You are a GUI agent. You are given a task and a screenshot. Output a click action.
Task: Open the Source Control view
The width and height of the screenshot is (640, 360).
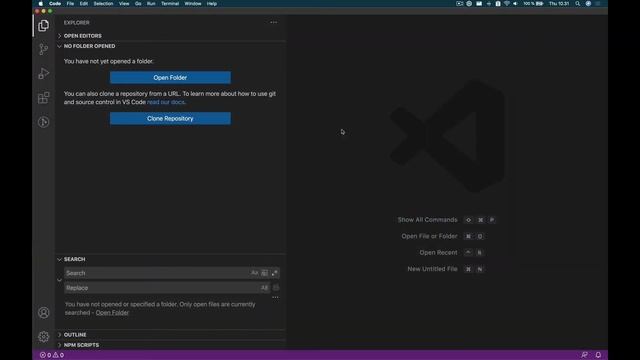click(x=43, y=49)
